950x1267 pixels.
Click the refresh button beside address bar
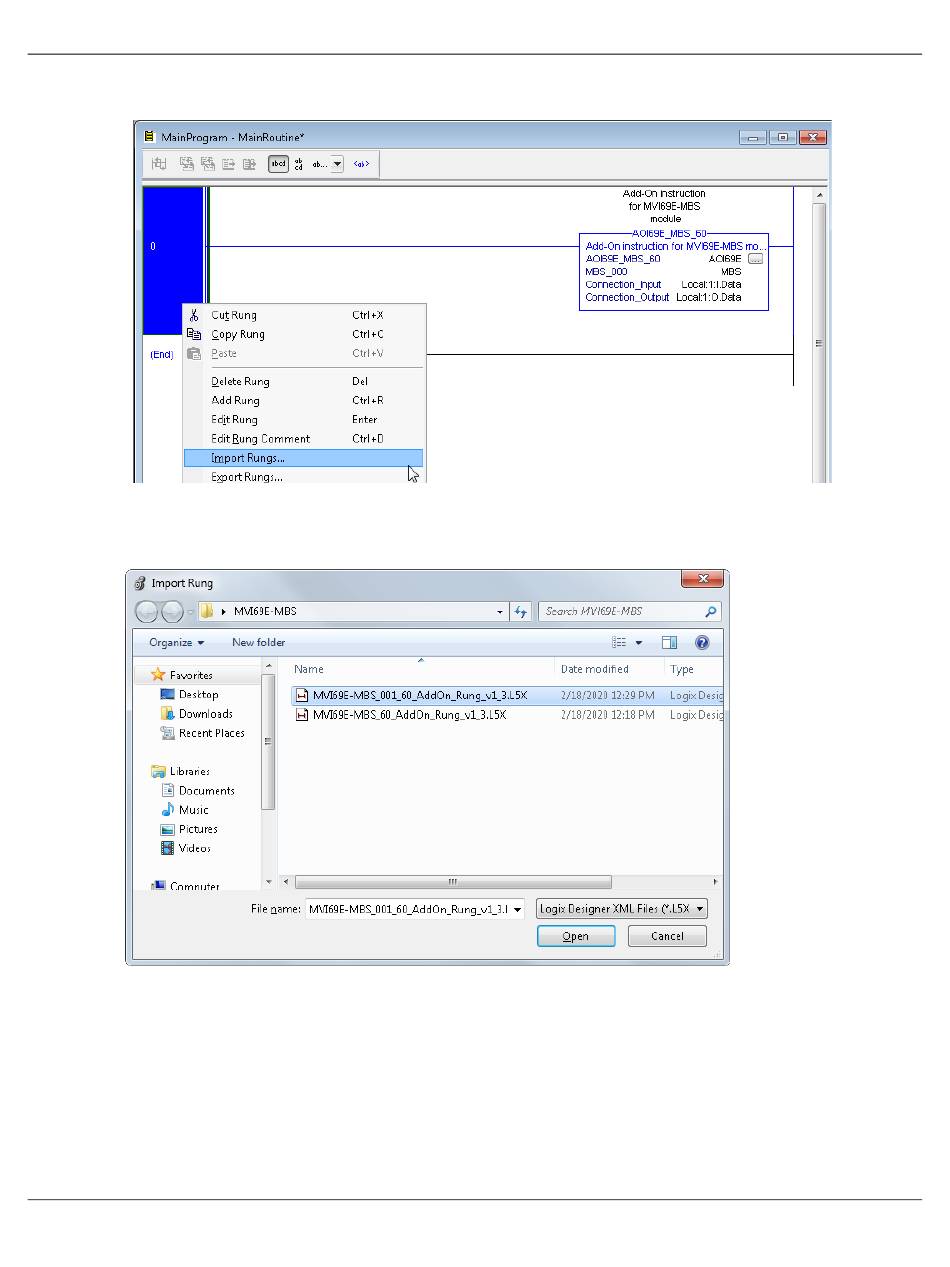pyautogui.click(x=520, y=611)
